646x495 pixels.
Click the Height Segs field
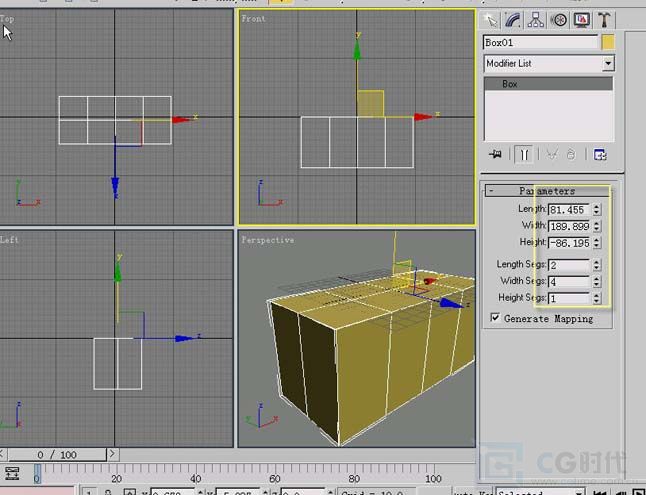pyautogui.click(x=569, y=298)
